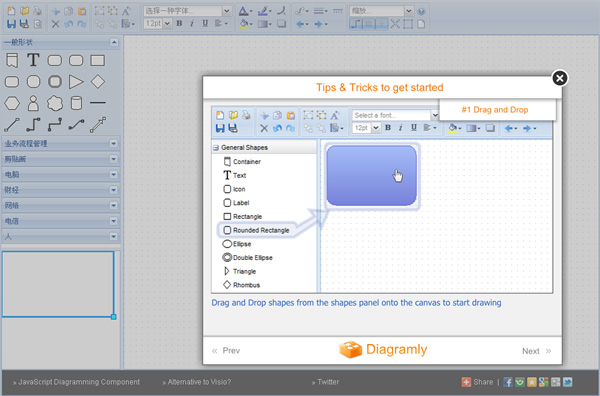Choose the Cylinder shape
The height and width of the screenshot is (396, 600).
pyautogui.click(x=76, y=103)
